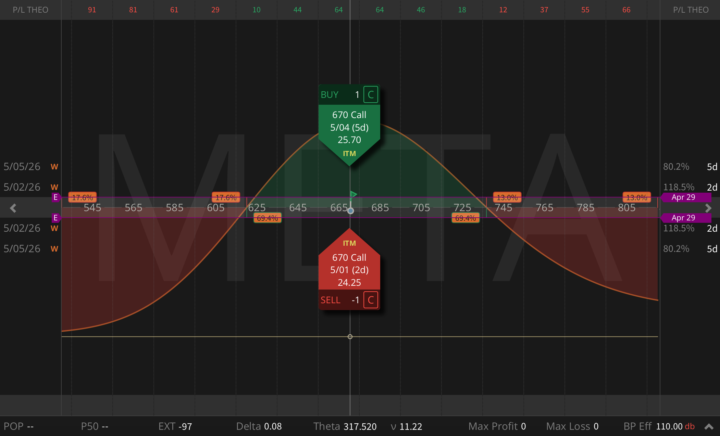This screenshot has height=436, width=720.
Task: Click the 13.0% tag above the 805 price
Action: [x=636, y=197]
